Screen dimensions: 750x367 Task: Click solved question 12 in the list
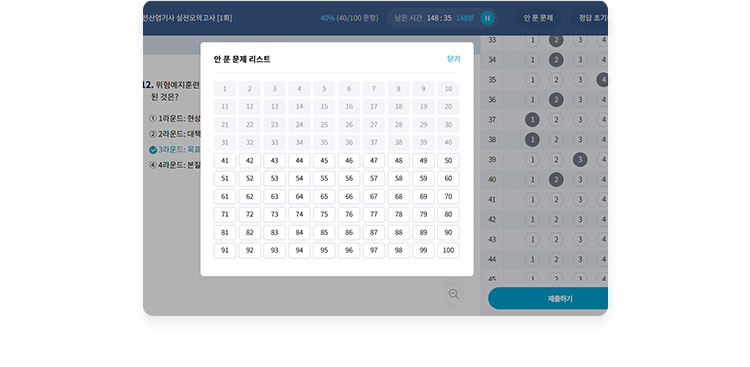pyautogui.click(x=250, y=107)
